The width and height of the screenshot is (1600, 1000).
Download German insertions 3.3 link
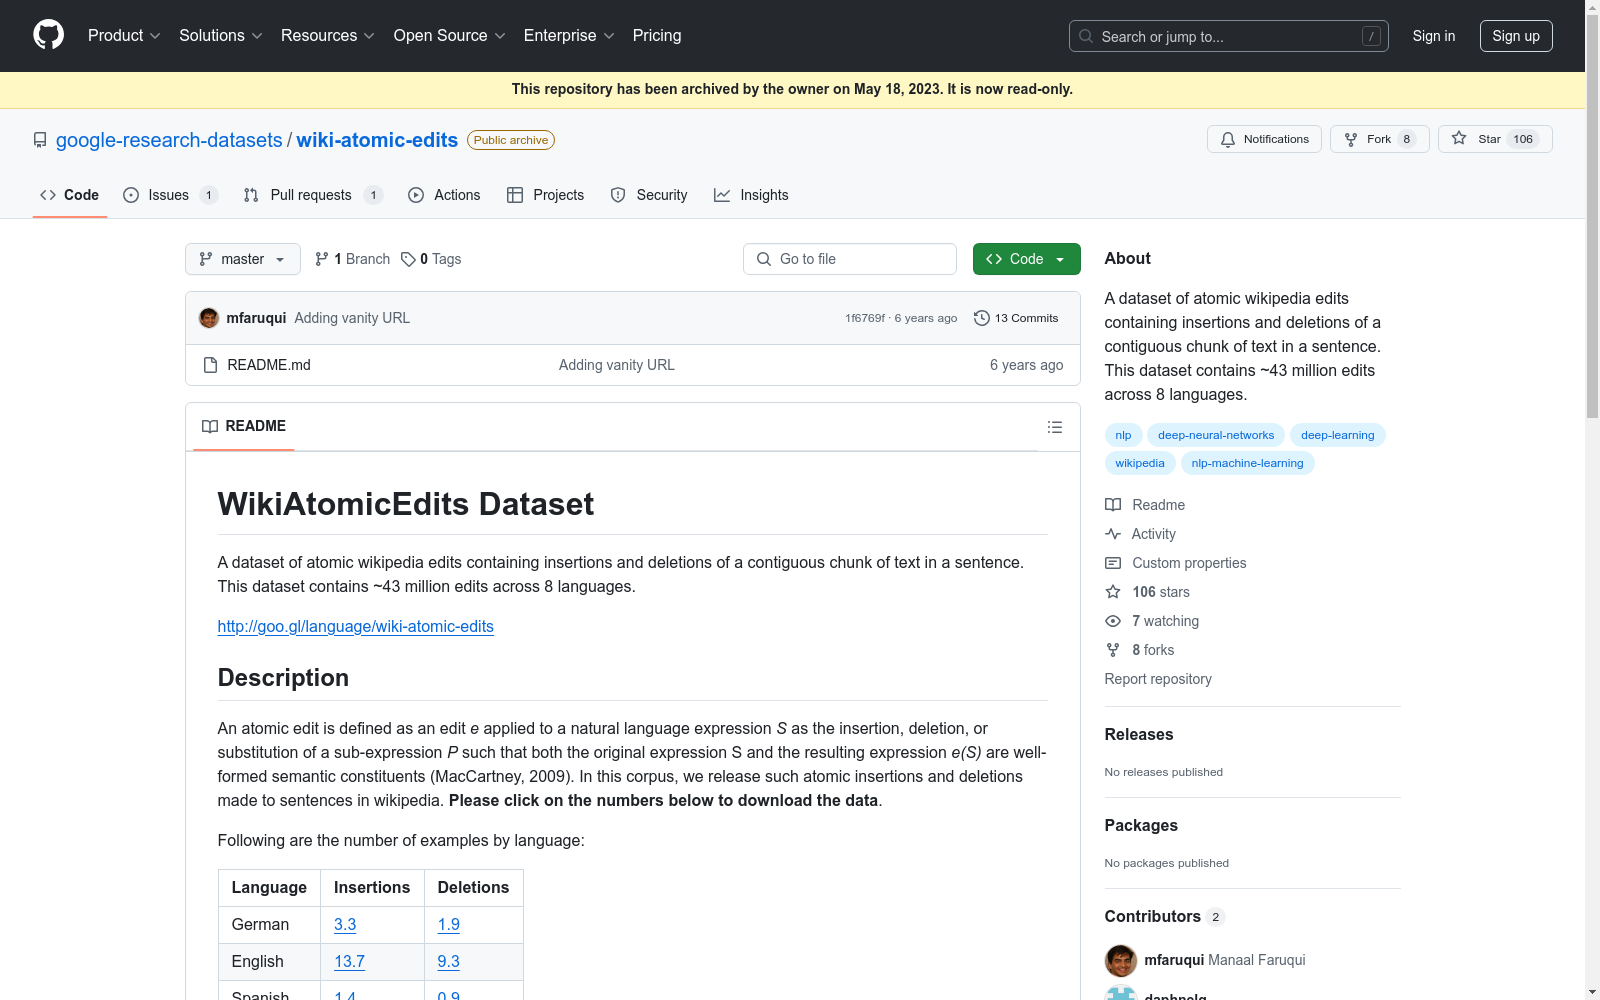[x=345, y=925]
